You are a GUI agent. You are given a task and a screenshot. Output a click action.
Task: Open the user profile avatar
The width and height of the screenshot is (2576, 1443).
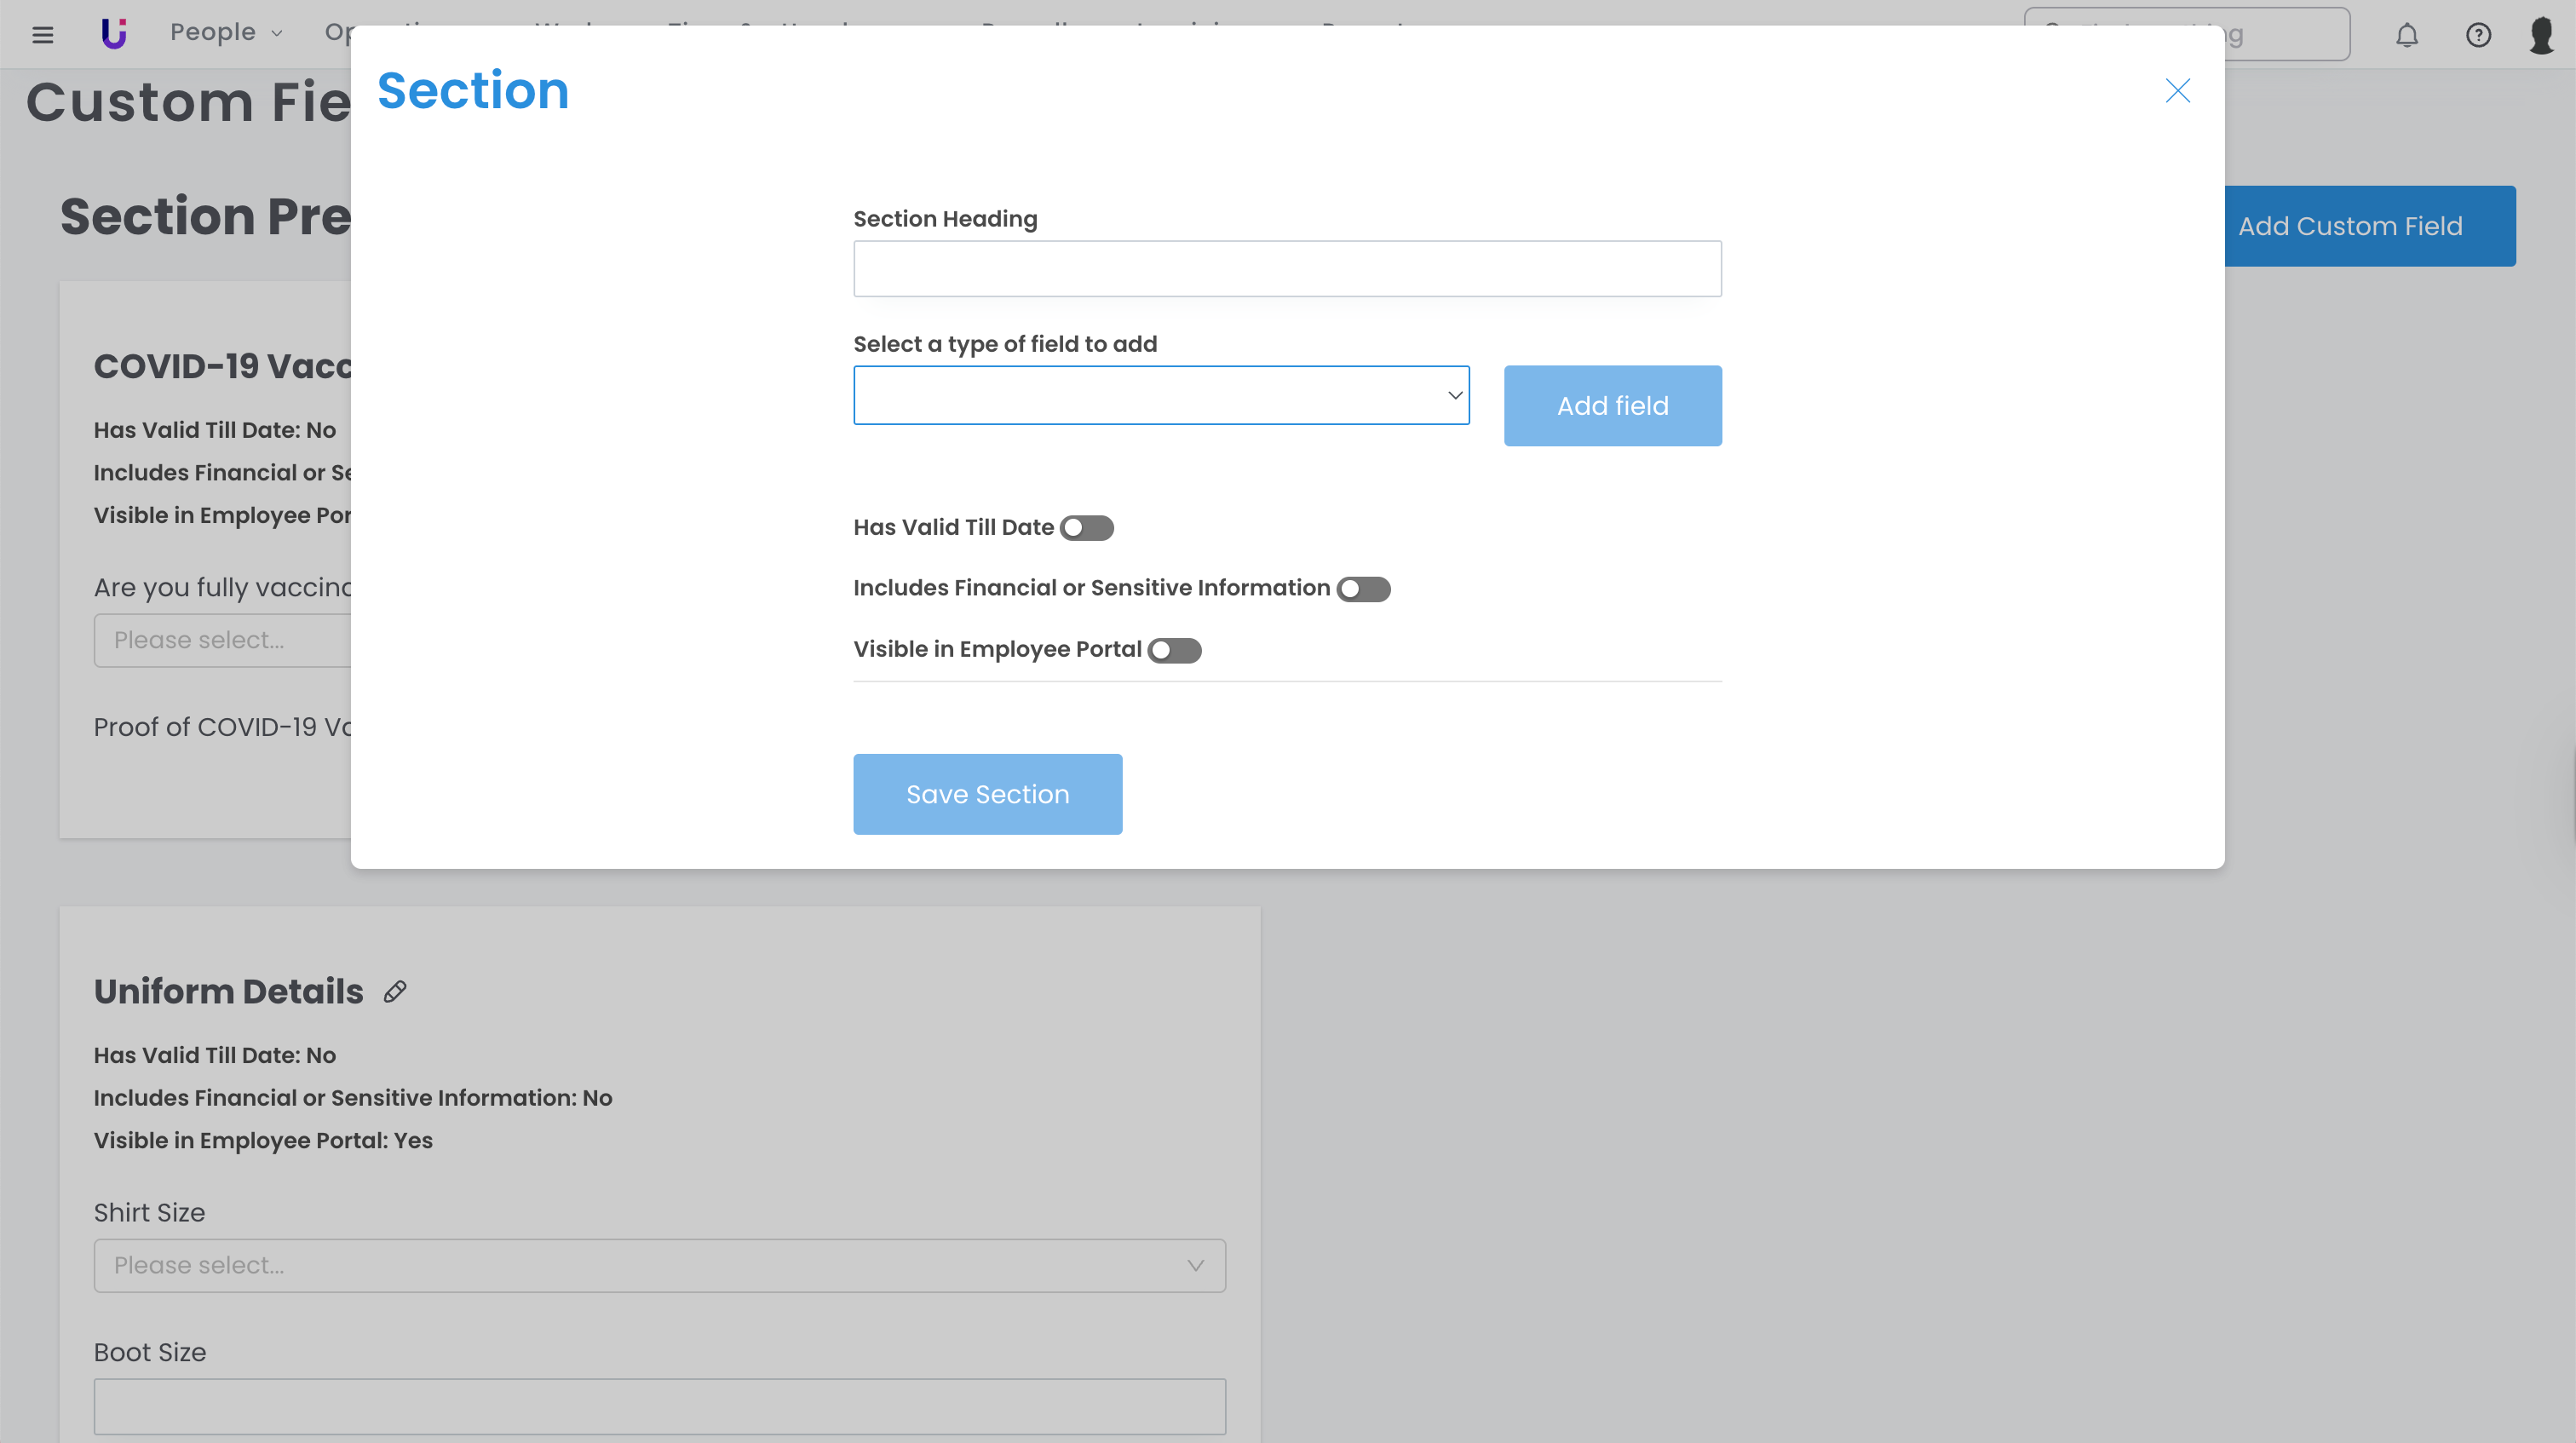[x=2541, y=35]
